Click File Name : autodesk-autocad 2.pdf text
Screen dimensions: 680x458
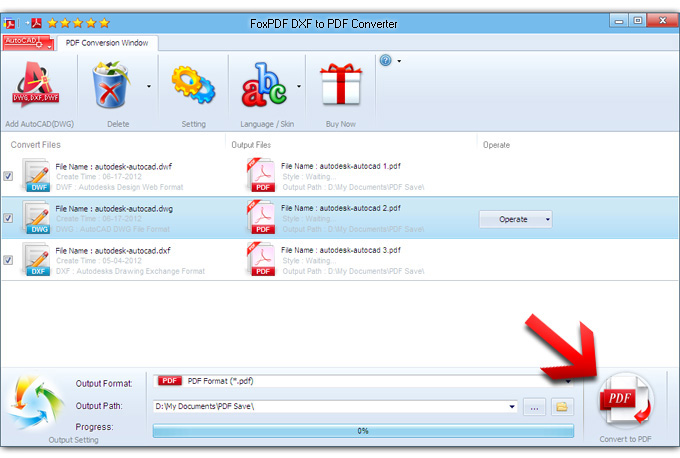click(341, 208)
